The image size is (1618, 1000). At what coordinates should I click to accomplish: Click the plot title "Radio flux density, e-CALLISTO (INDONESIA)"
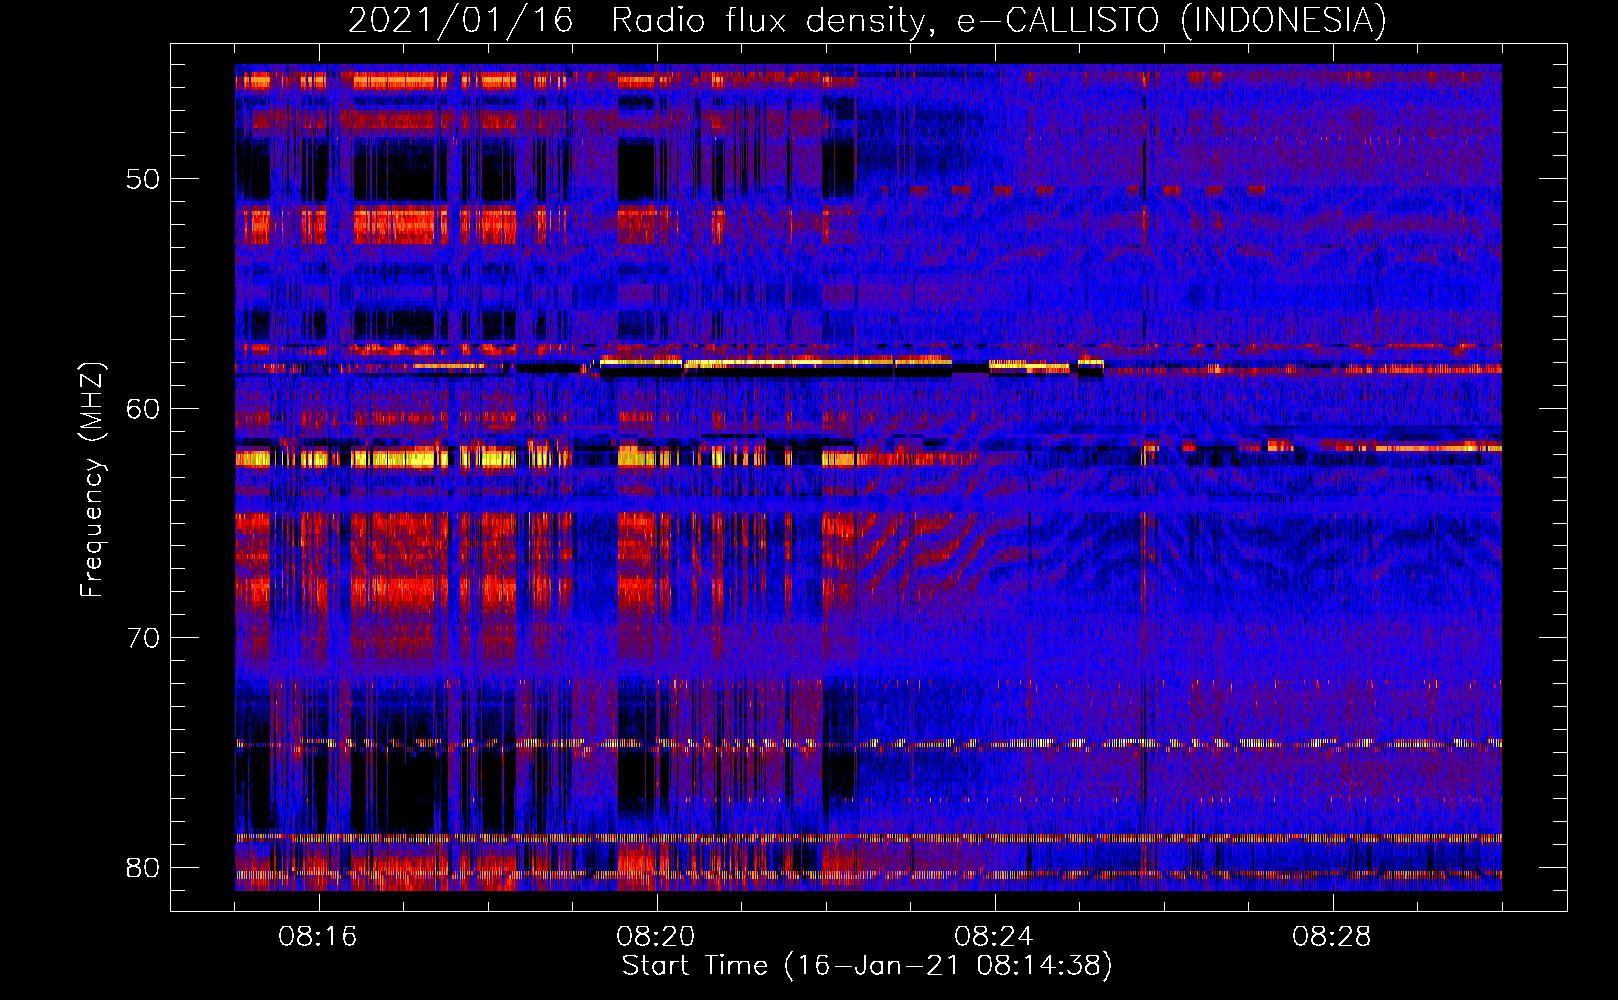999,20
